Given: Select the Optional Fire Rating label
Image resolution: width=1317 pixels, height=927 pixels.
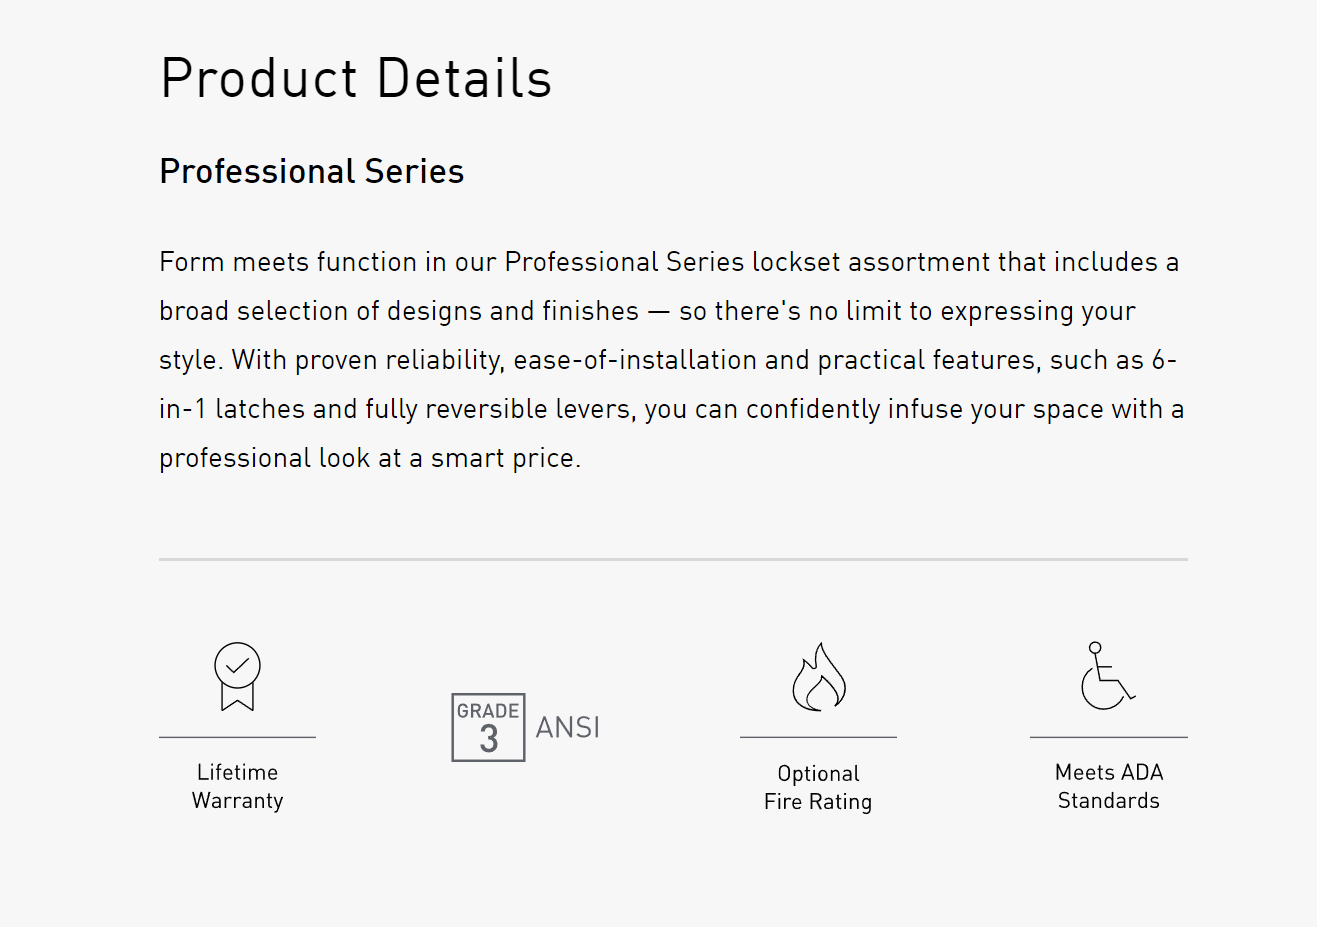Looking at the screenshot, I should (818, 787).
